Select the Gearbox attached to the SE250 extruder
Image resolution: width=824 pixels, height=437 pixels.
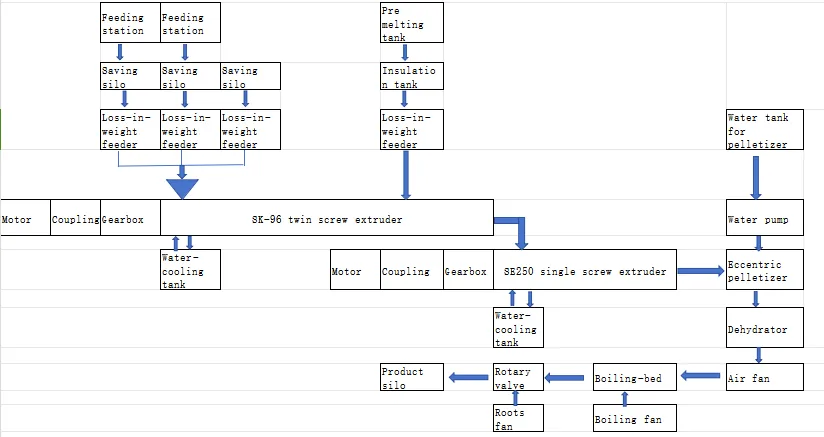click(468, 269)
